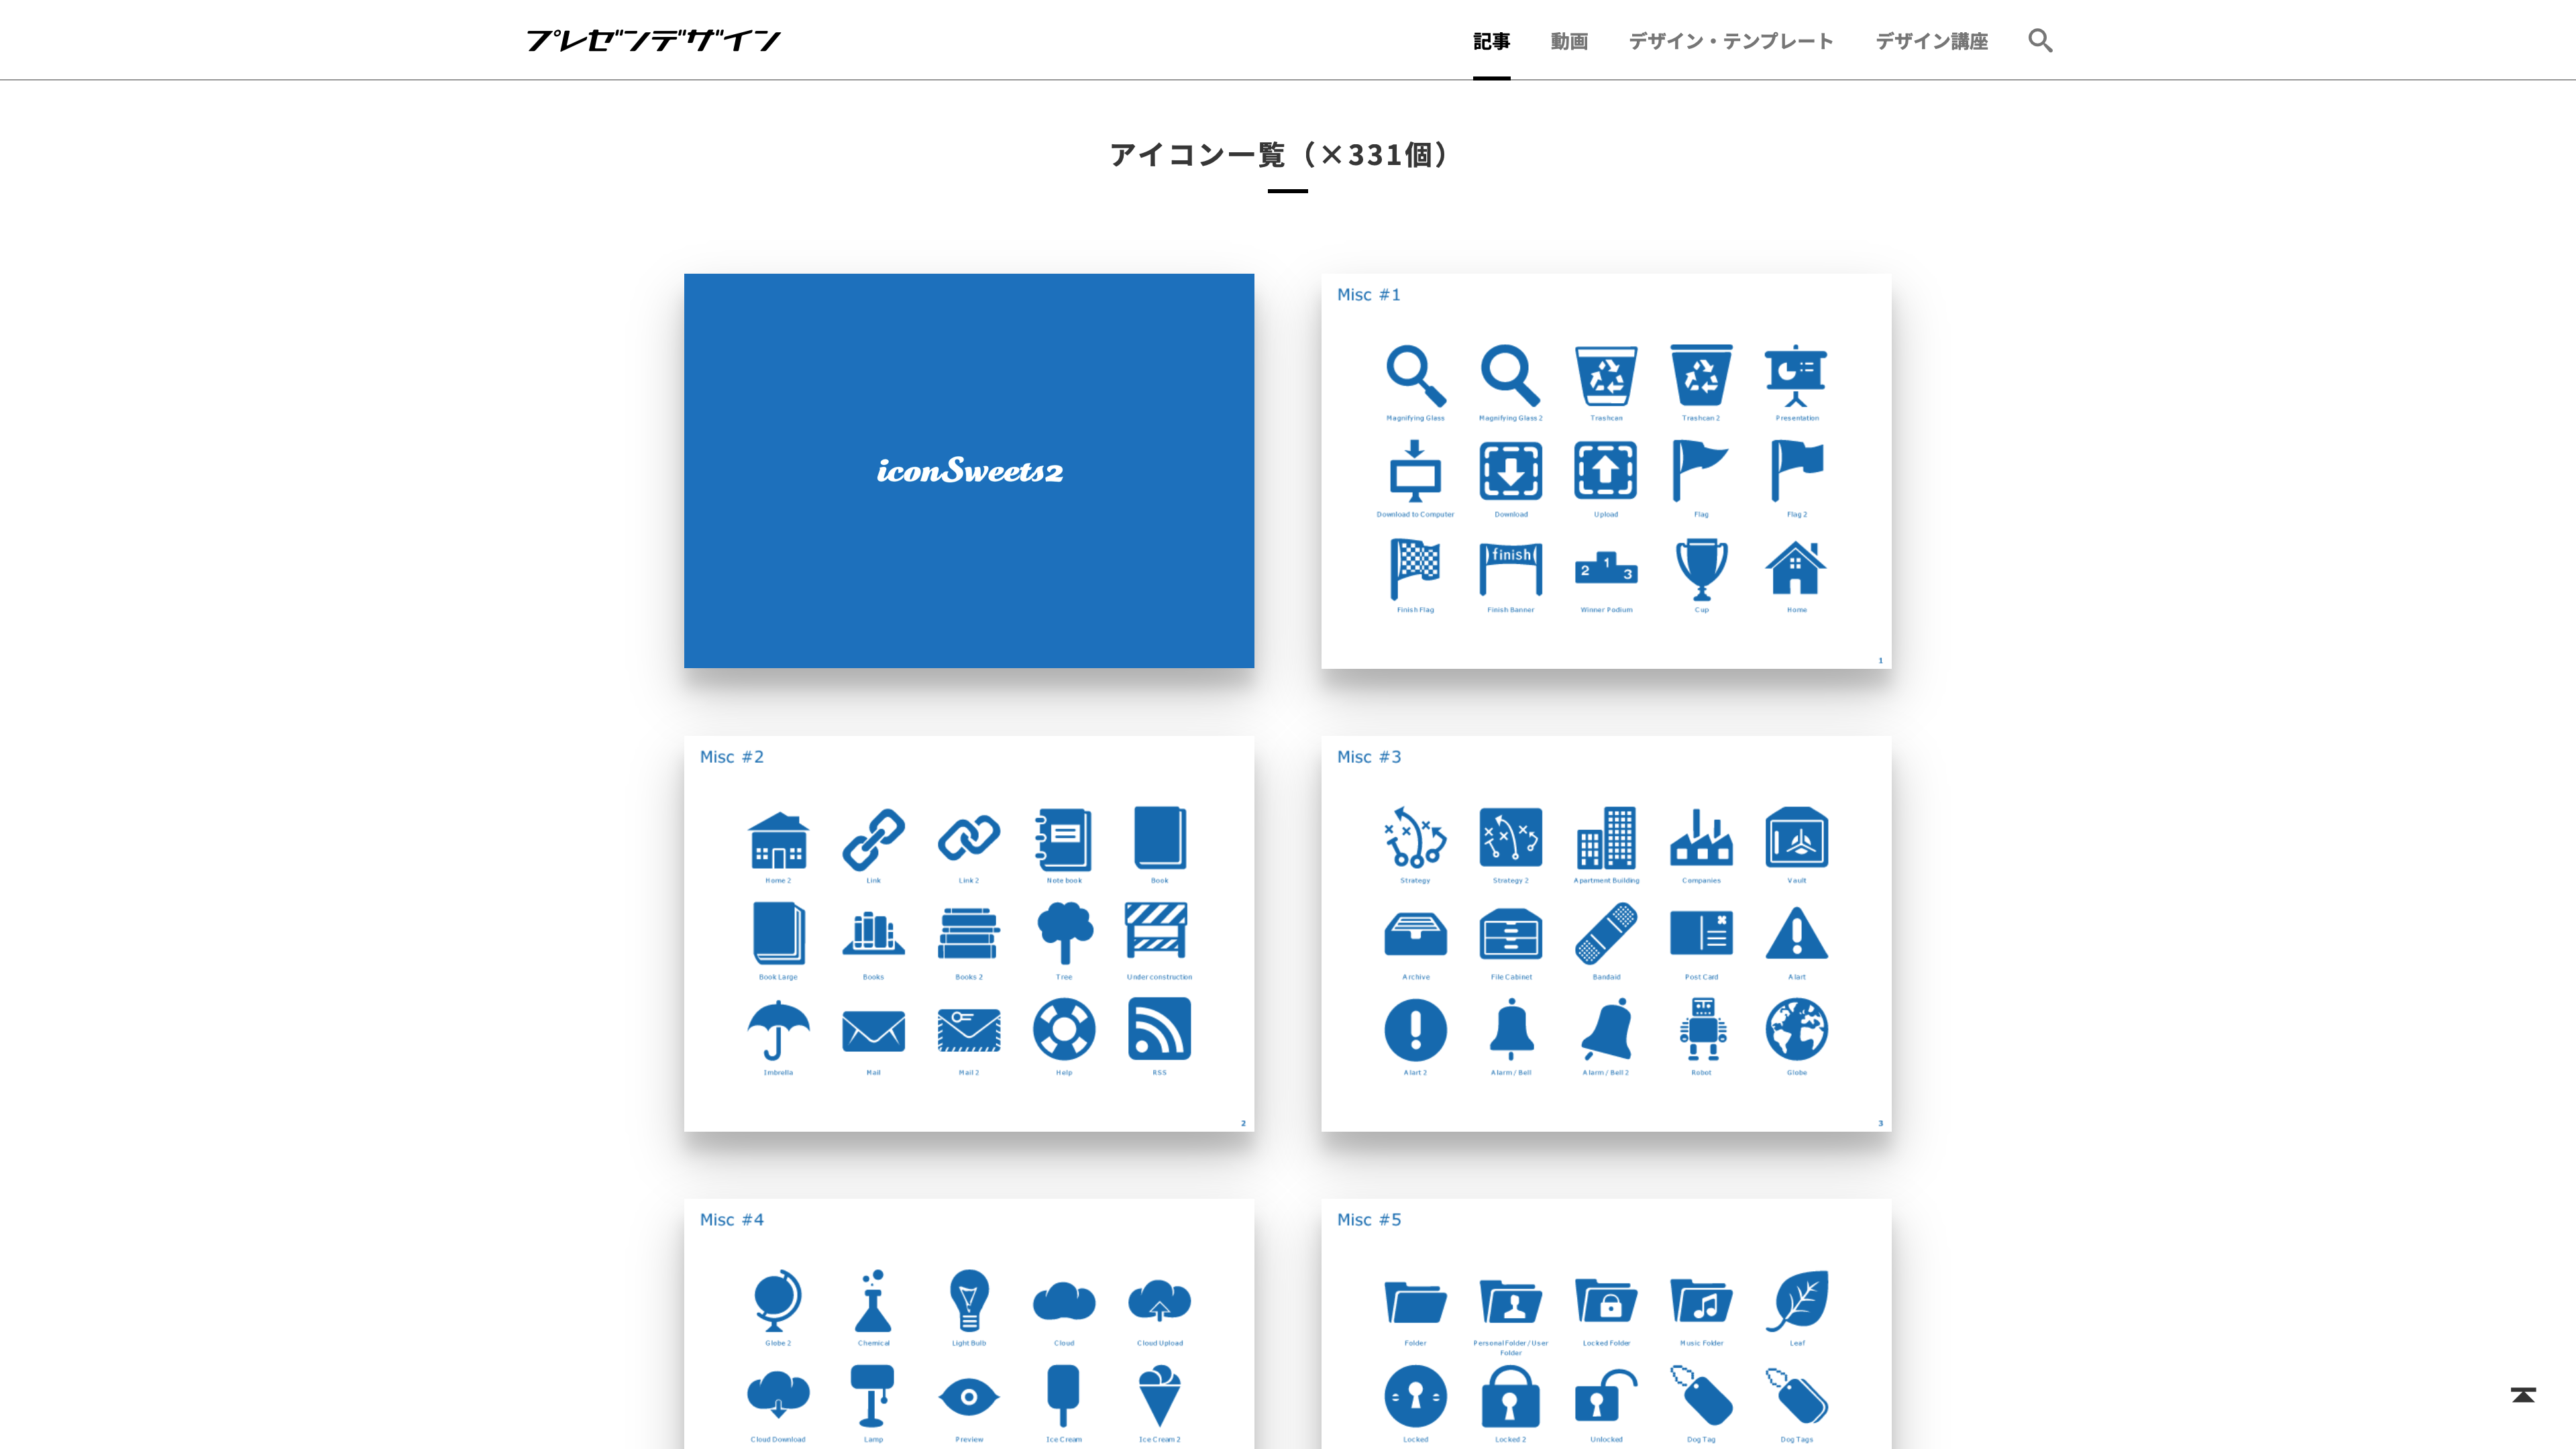The image size is (2576, 1449).
Task: Click the Strategy 2 icon in Misc #3
Action: (x=1510, y=837)
